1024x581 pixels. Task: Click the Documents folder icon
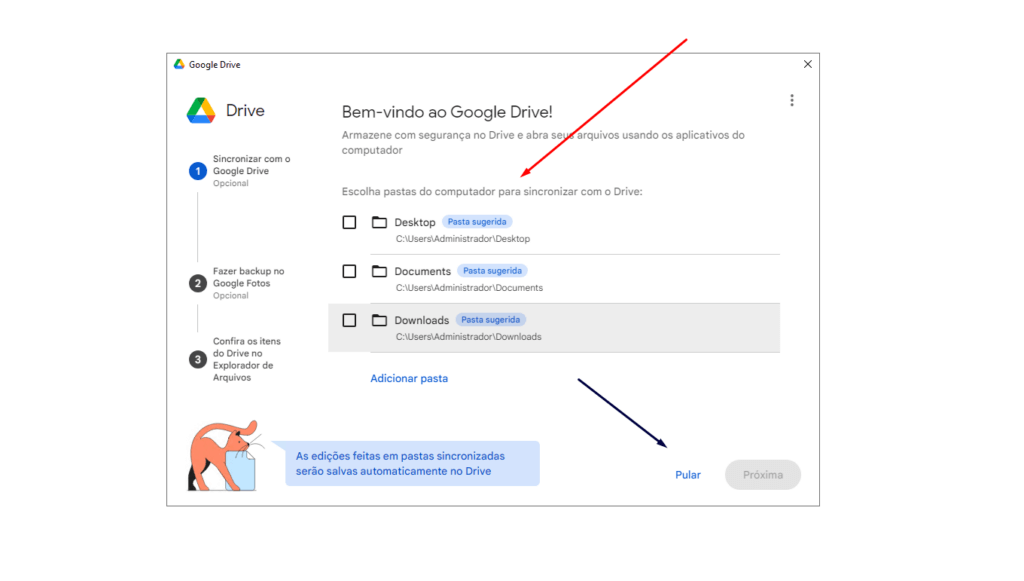[379, 271]
